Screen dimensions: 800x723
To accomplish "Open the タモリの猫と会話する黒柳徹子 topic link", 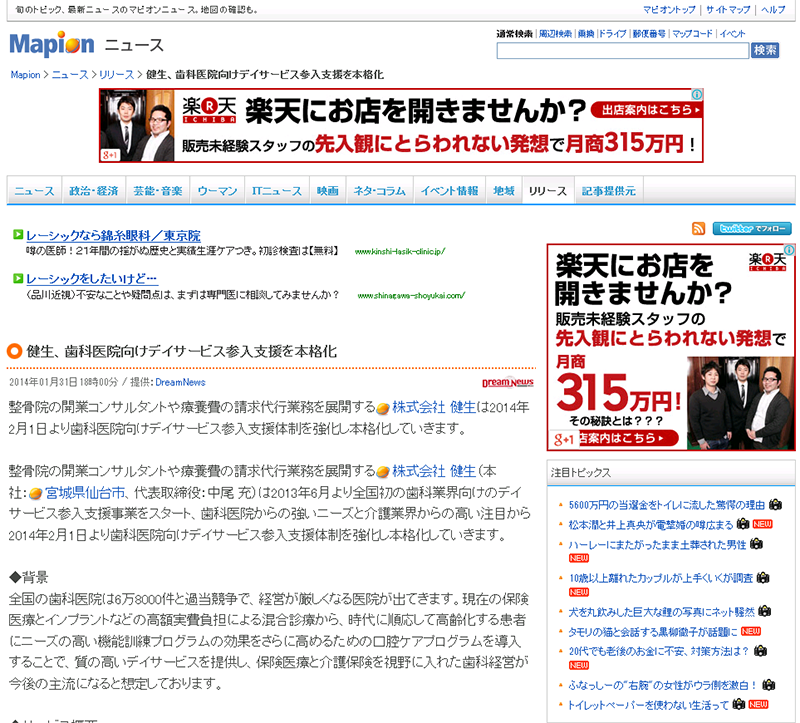I will 653,632.
